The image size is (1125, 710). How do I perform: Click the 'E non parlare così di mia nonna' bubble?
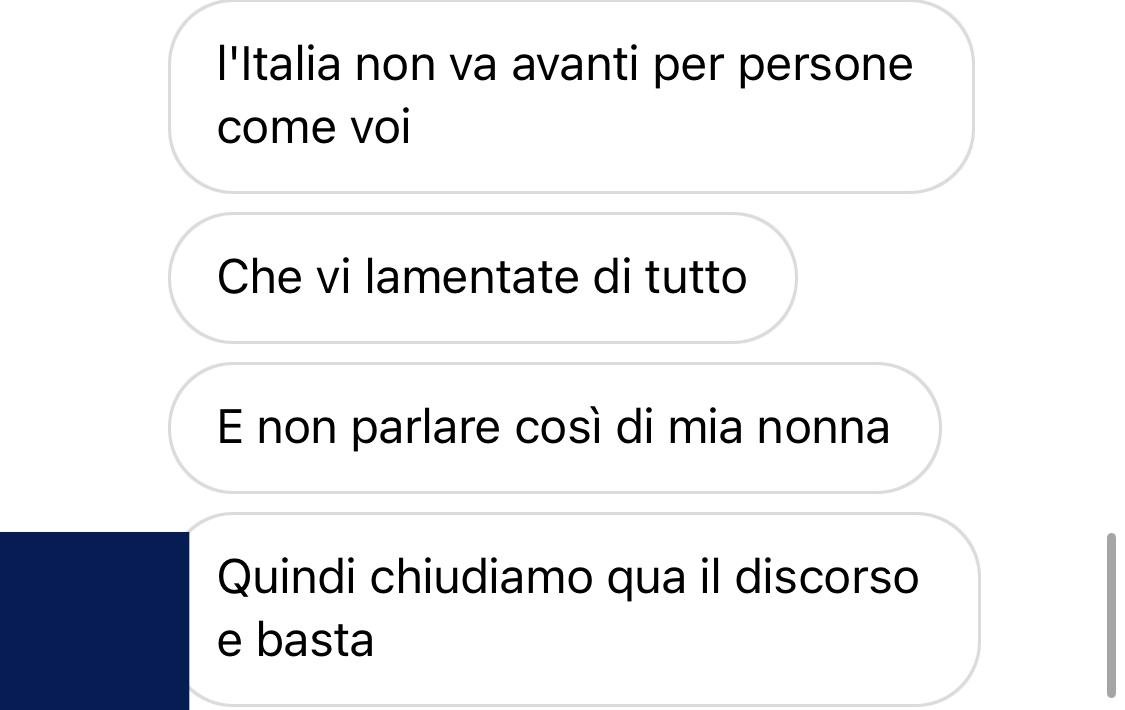point(555,428)
